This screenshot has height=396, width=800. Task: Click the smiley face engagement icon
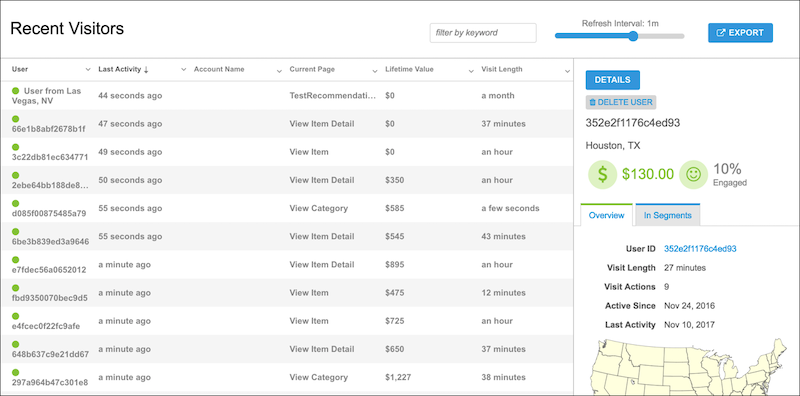693,175
